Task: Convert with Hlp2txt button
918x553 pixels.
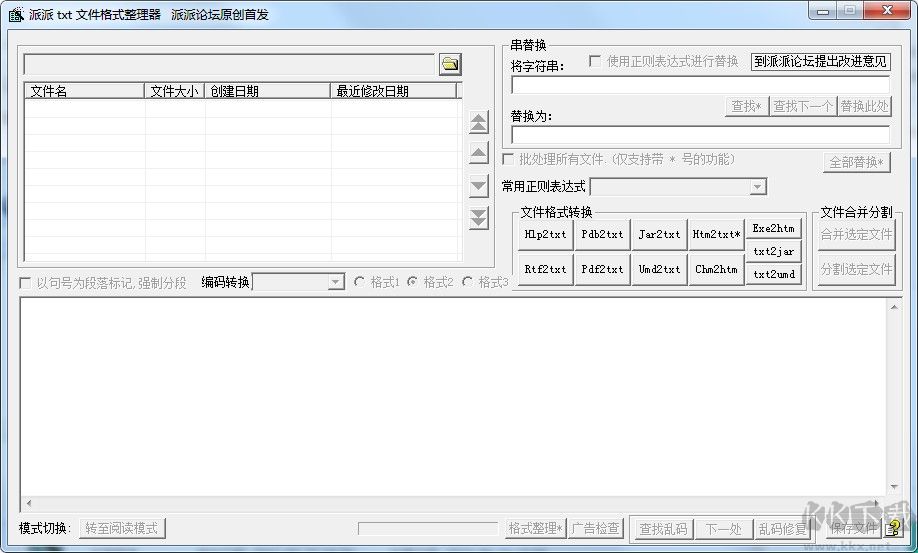Action: [545, 235]
